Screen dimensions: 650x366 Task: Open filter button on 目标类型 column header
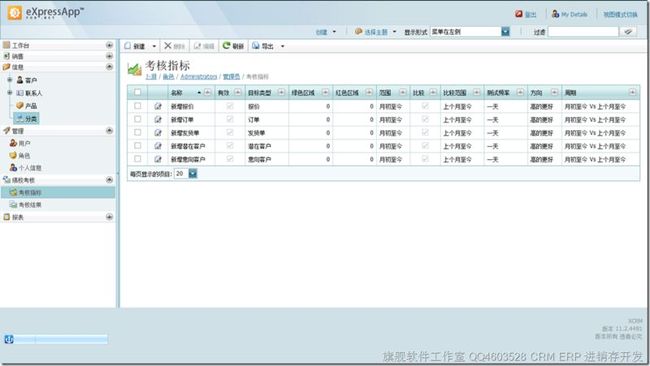pos(281,92)
